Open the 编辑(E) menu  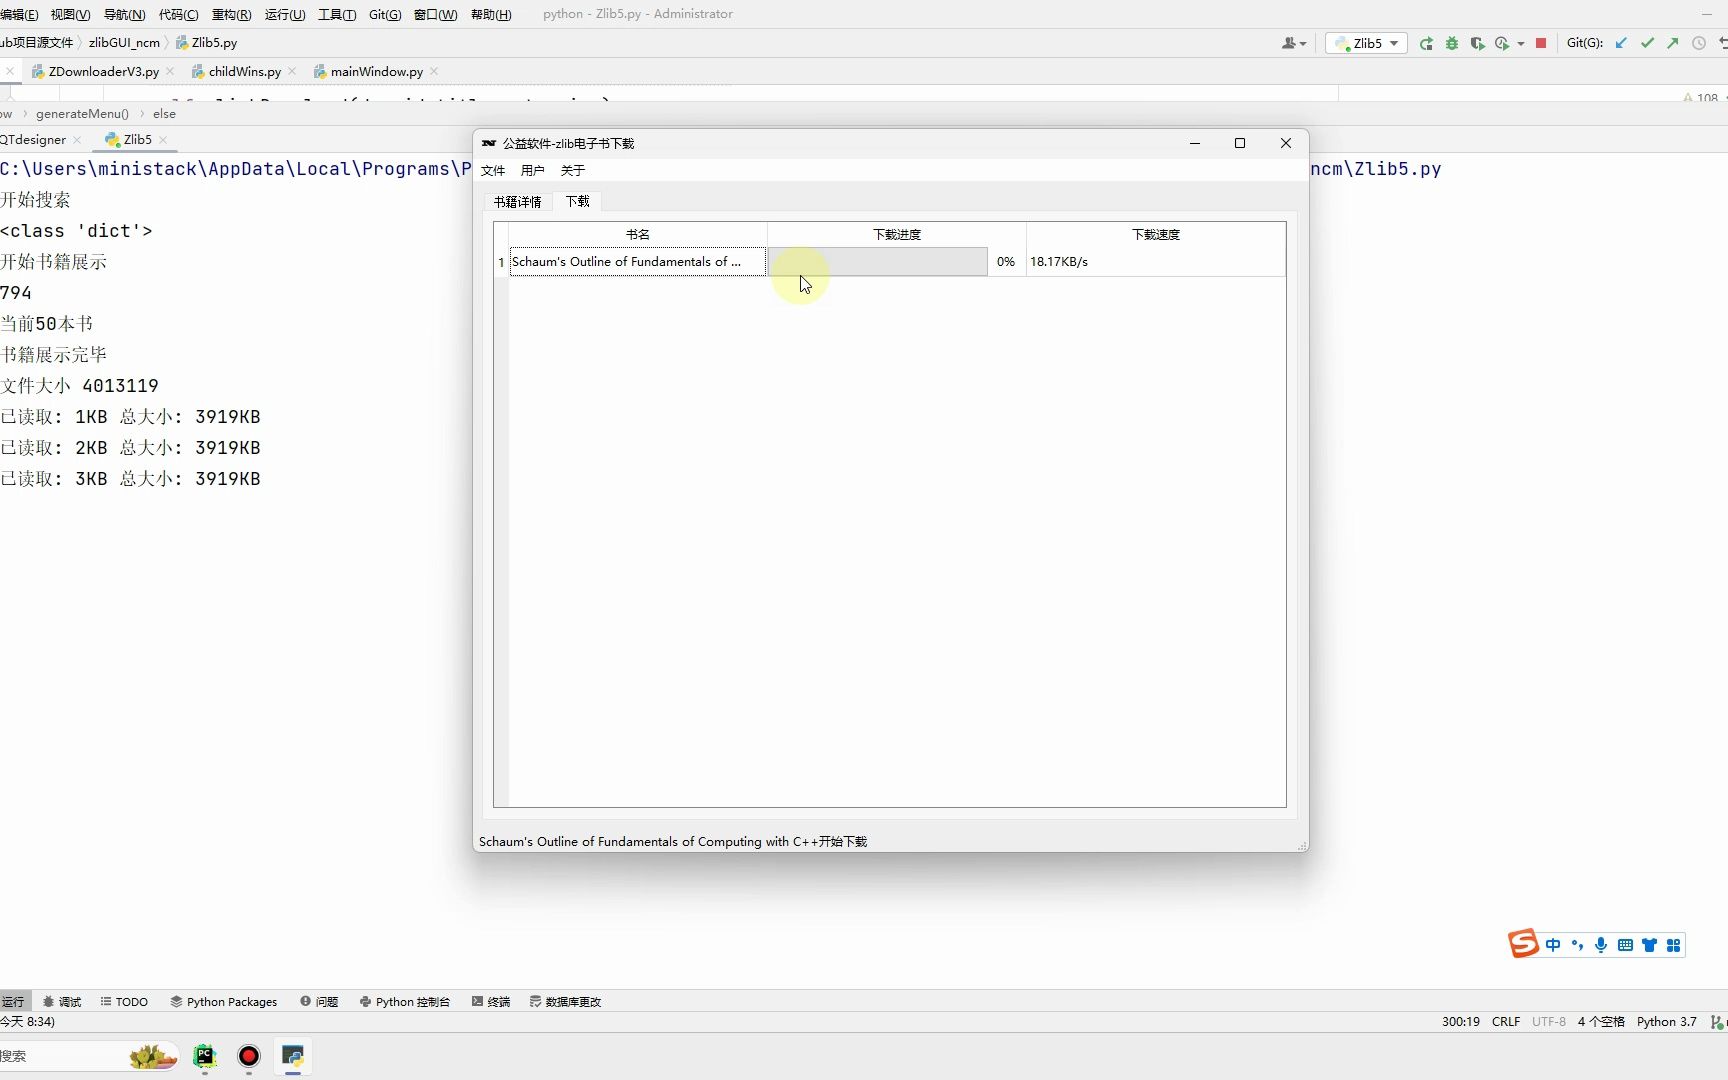pyautogui.click(x=18, y=14)
